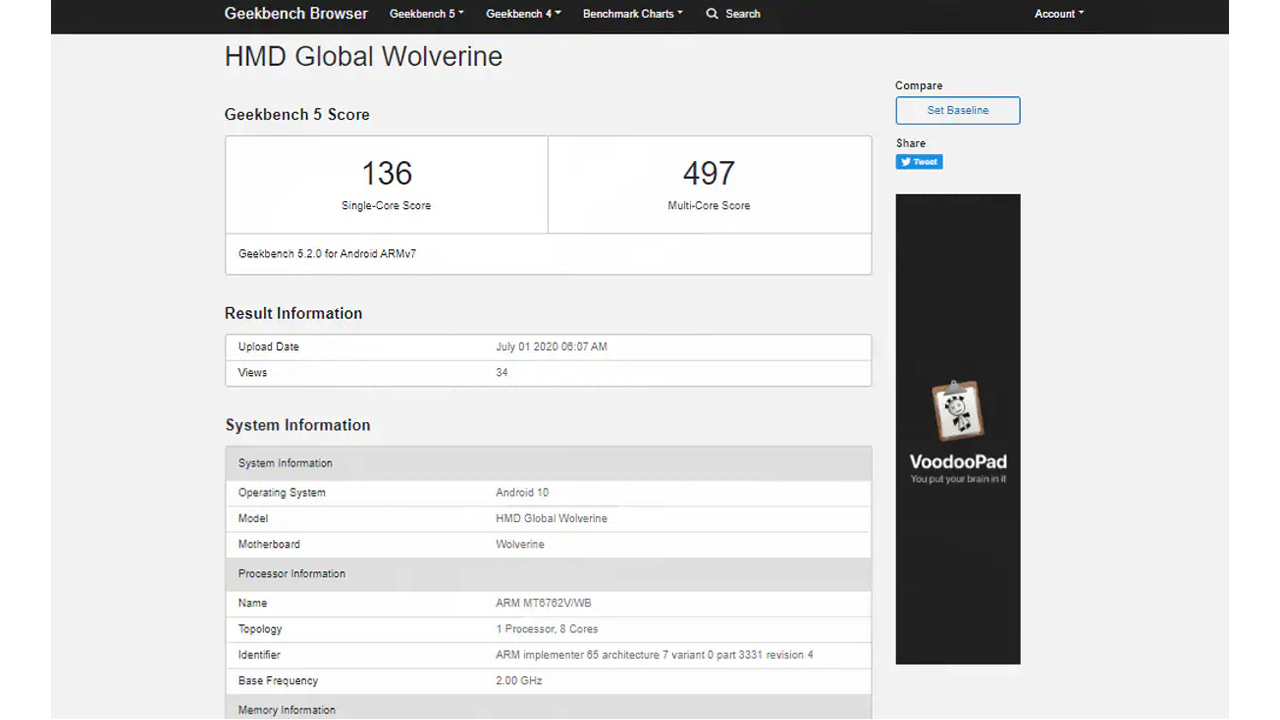
Task: Open the Geekbench Browser home link
Action: pos(296,14)
